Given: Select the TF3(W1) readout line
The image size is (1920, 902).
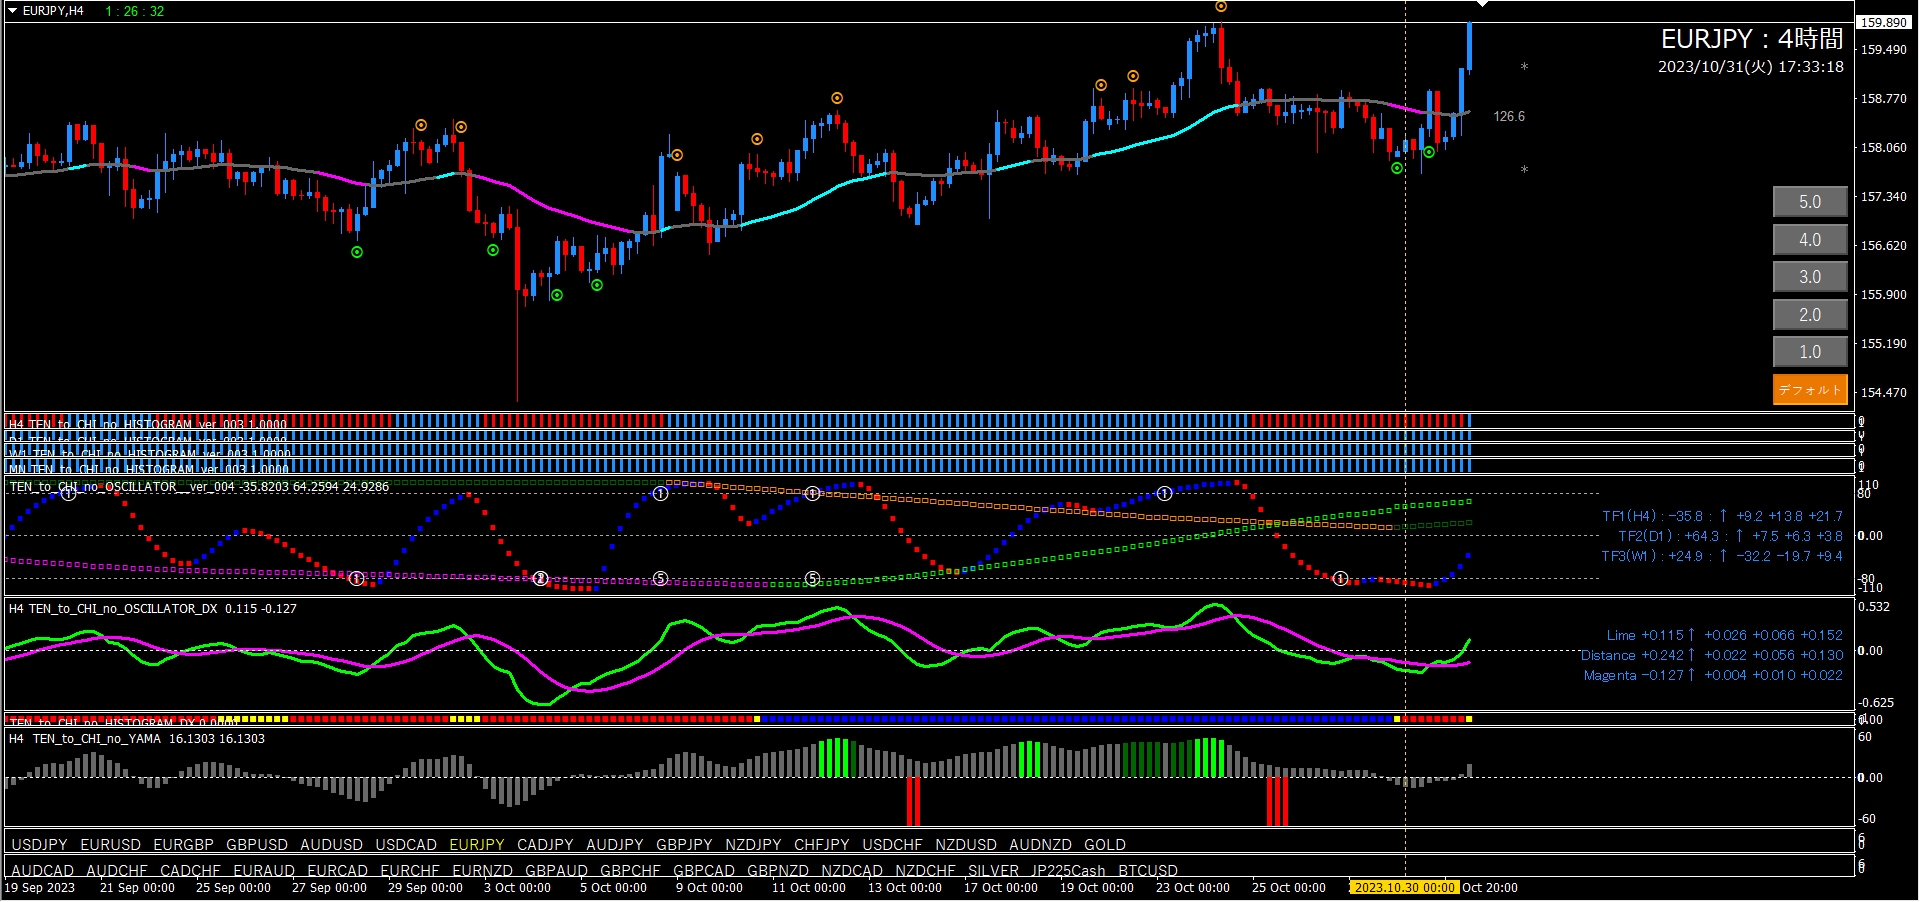Looking at the screenshot, I should pos(1722,557).
